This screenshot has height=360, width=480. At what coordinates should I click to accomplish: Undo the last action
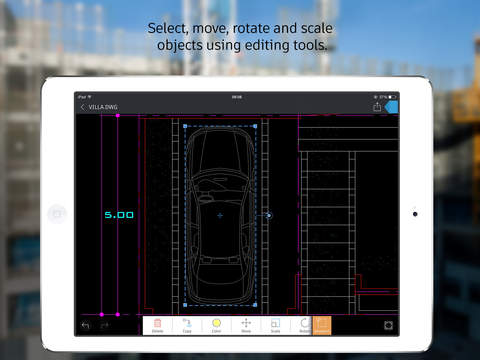coord(86,325)
